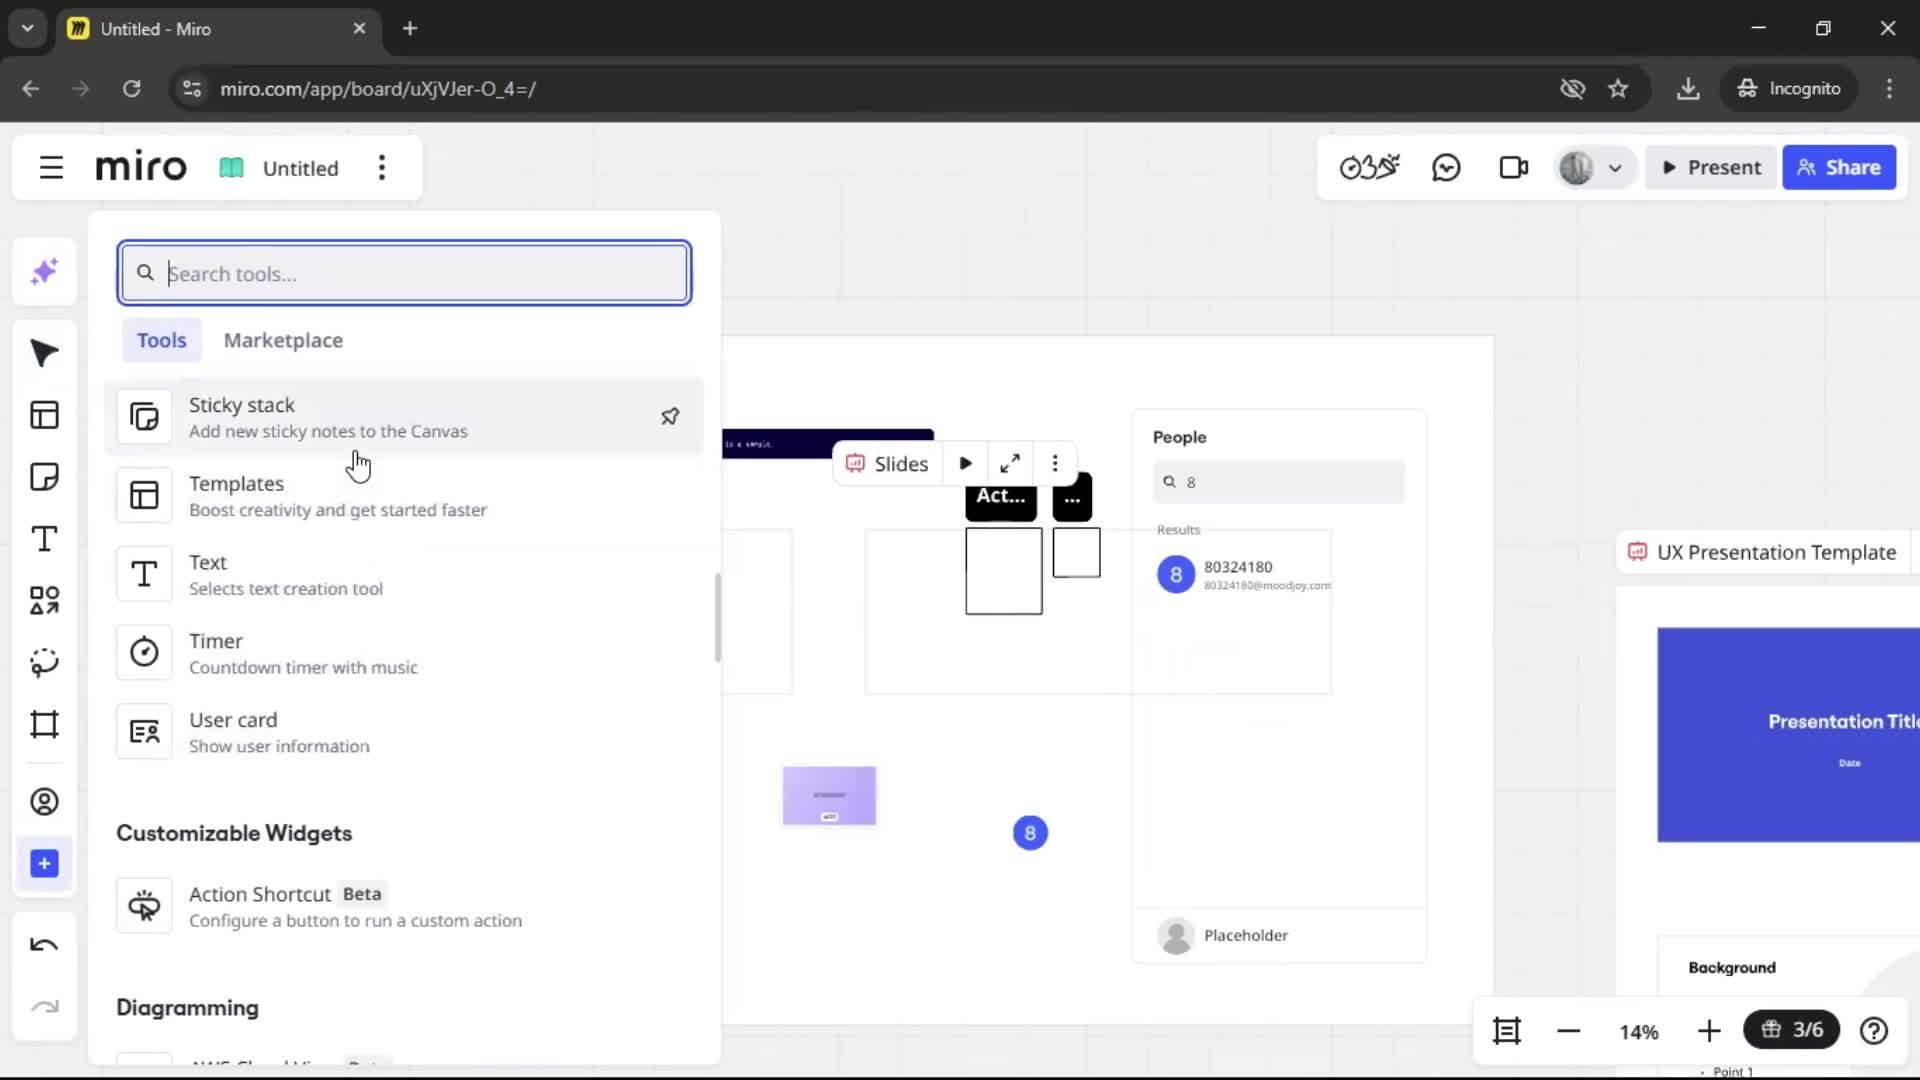Screen dimensions: 1920x1080
Task: Select Sticky stack tool
Action: point(404,417)
